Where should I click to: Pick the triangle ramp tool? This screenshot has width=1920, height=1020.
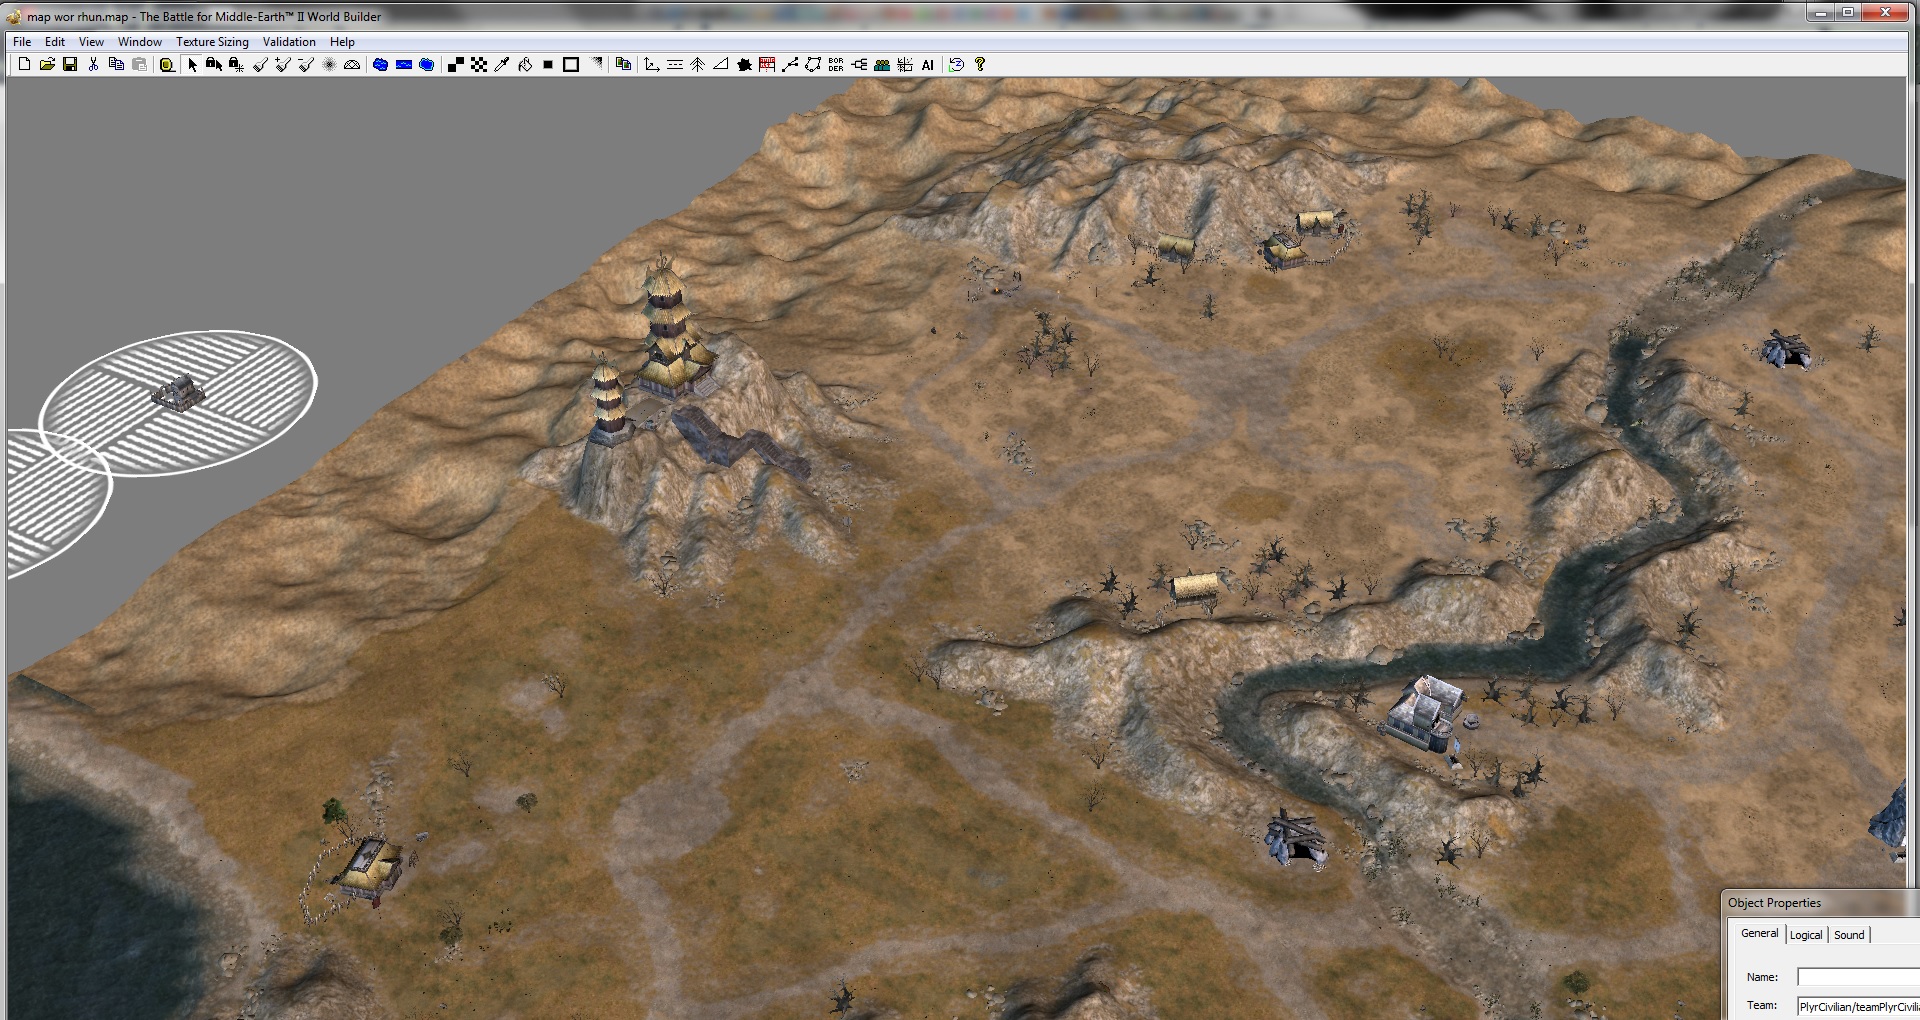(721, 64)
